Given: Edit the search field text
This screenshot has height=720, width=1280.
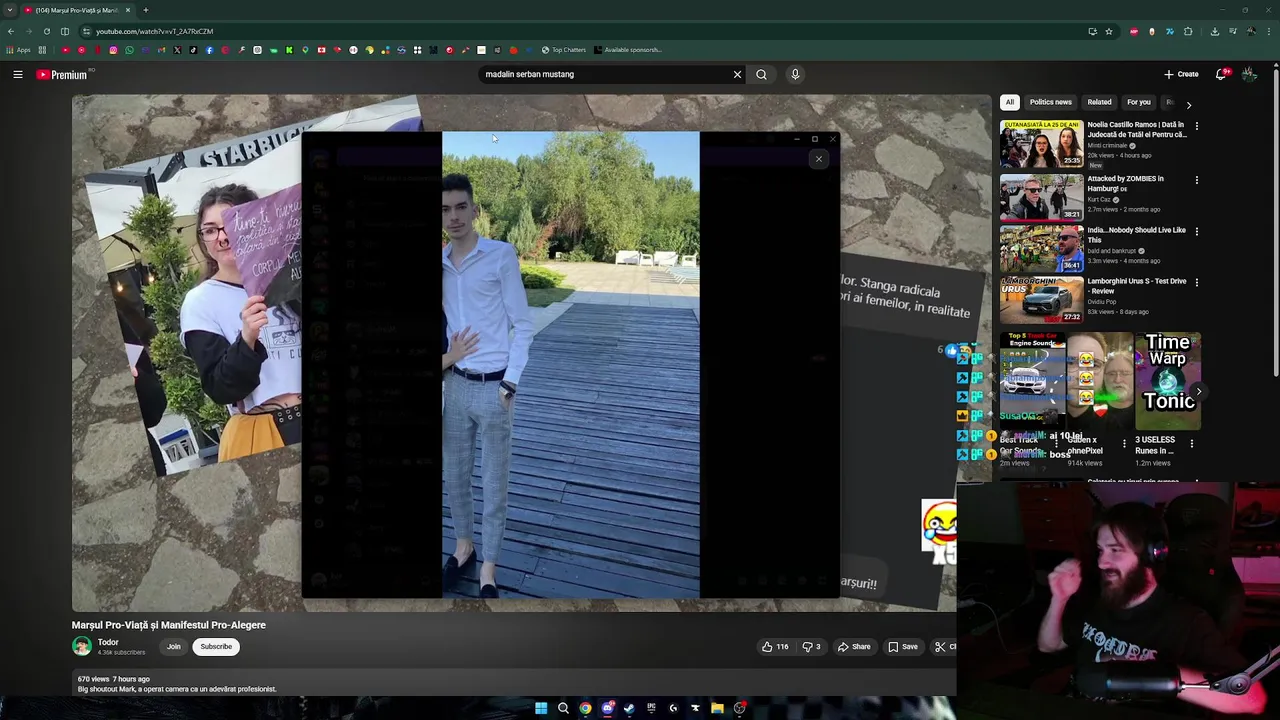Looking at the screenshot, I should (x=605, y=74).
